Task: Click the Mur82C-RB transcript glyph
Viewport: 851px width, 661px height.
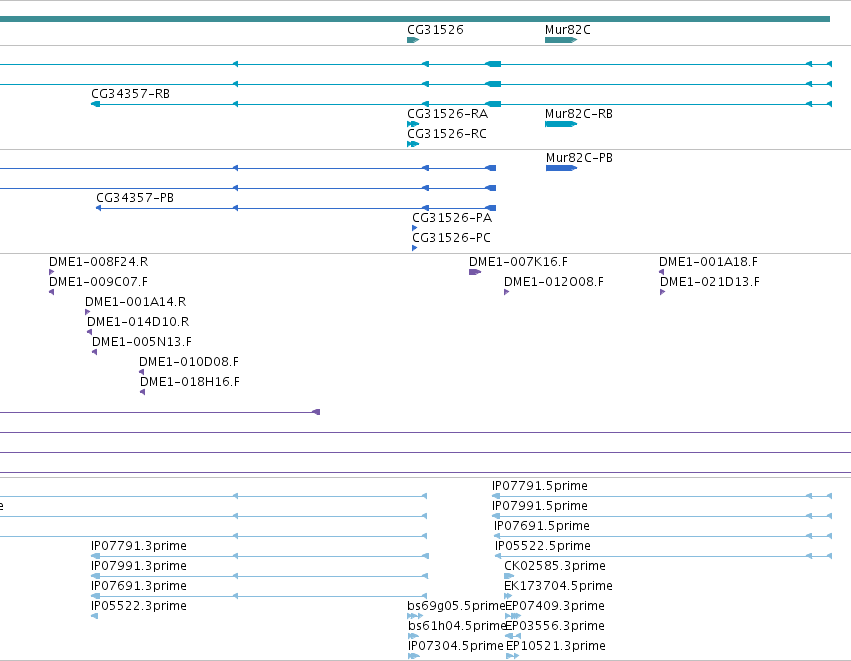Action: [561, 124]
